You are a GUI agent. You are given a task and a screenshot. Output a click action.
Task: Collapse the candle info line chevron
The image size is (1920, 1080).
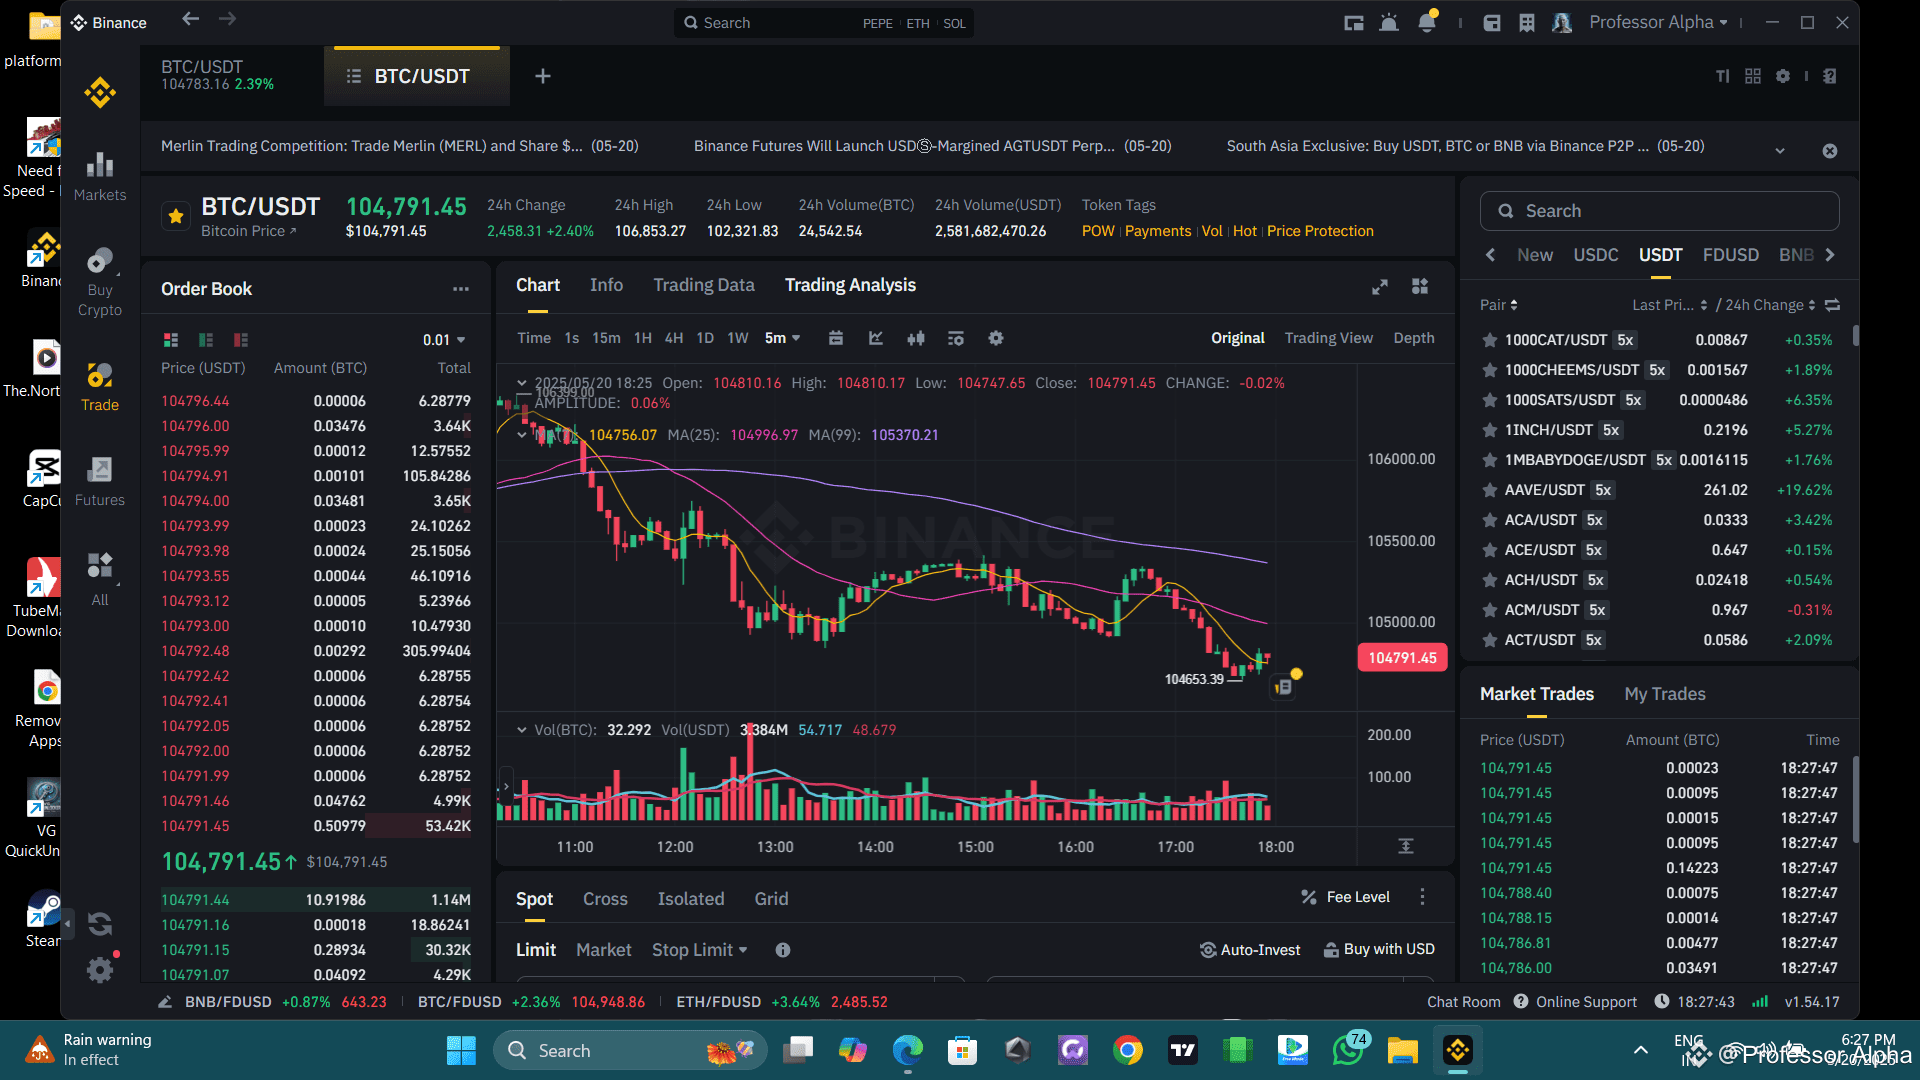click(x=522, y=383)
